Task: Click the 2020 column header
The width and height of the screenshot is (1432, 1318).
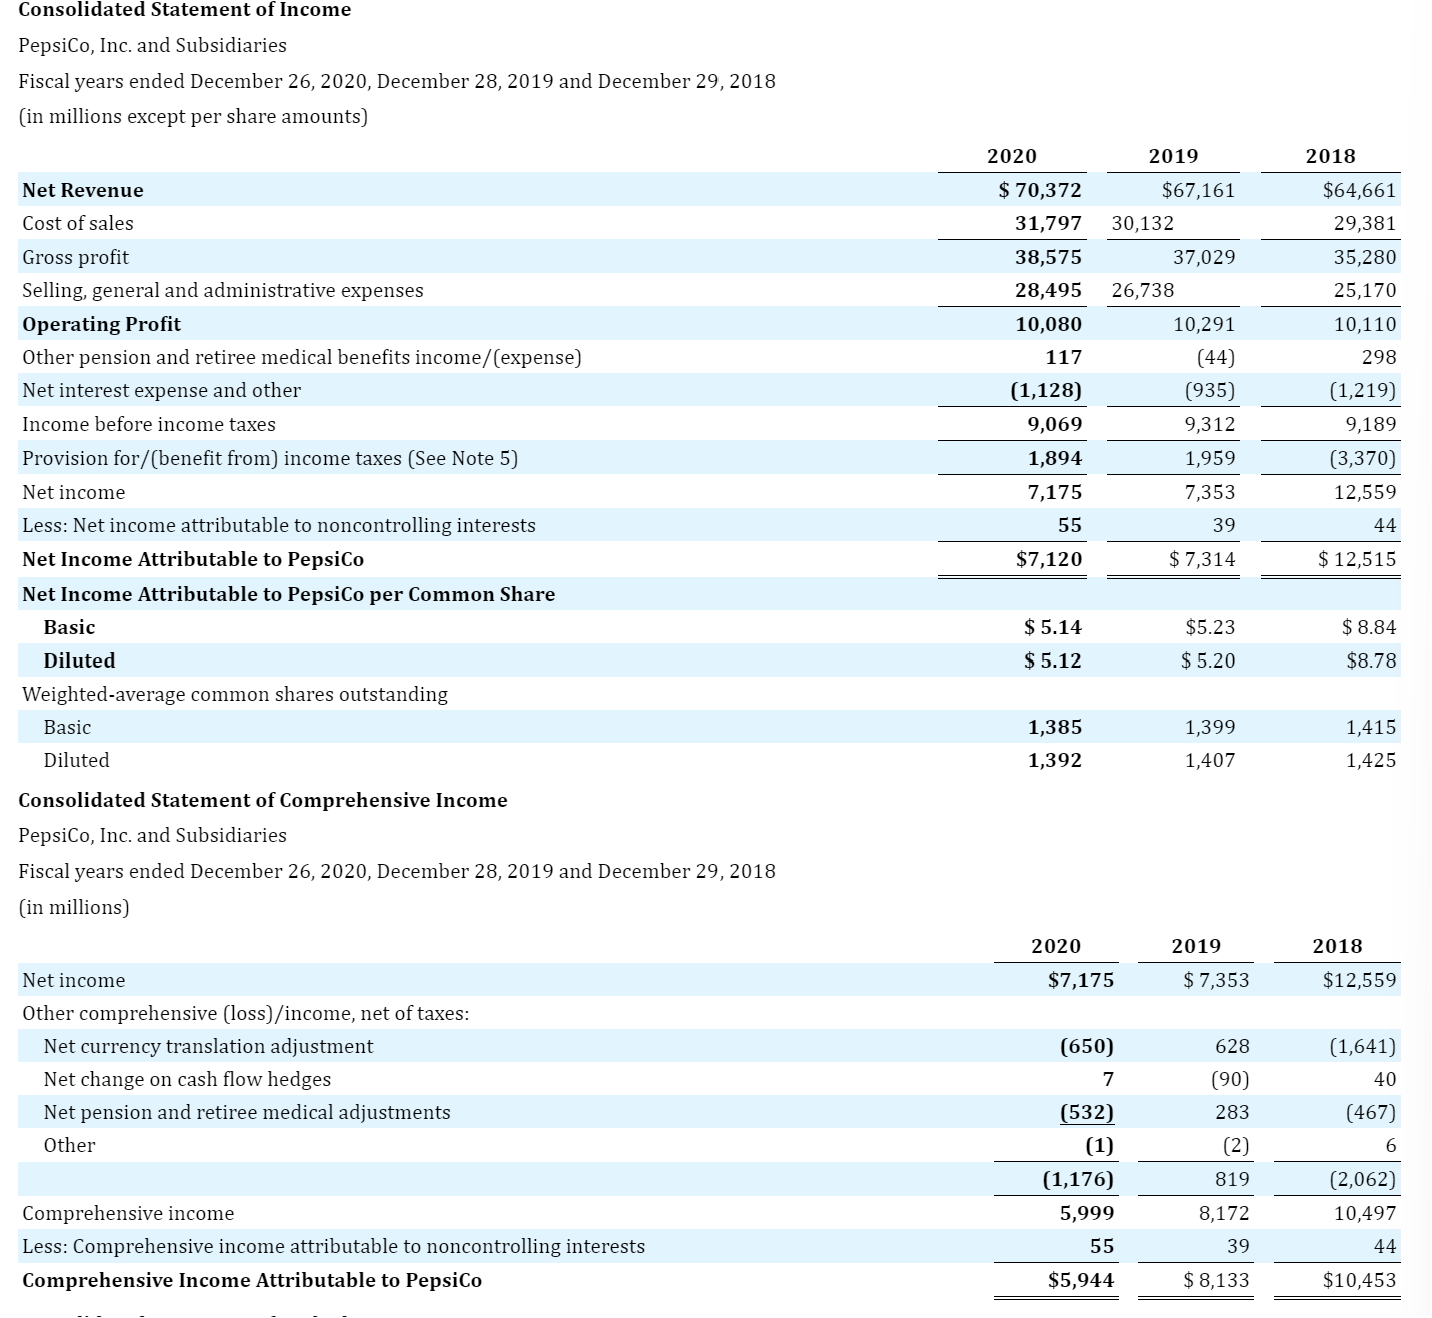Action: 1012,156
